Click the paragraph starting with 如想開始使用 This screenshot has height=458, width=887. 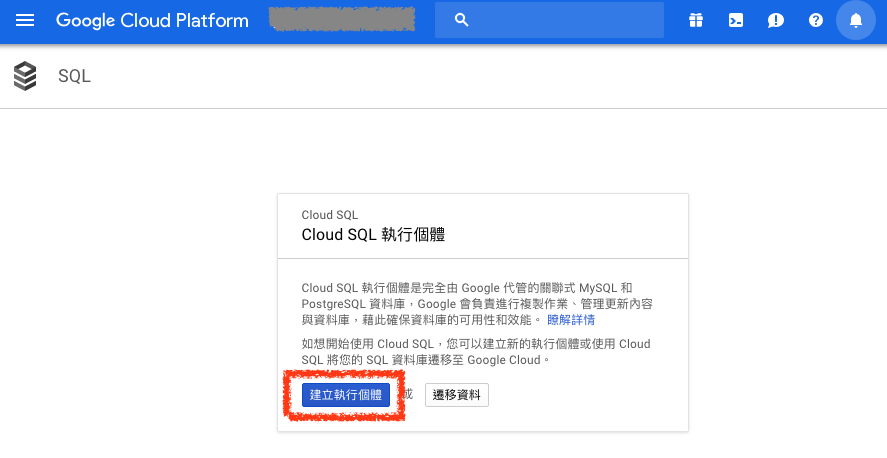point(476,351)
